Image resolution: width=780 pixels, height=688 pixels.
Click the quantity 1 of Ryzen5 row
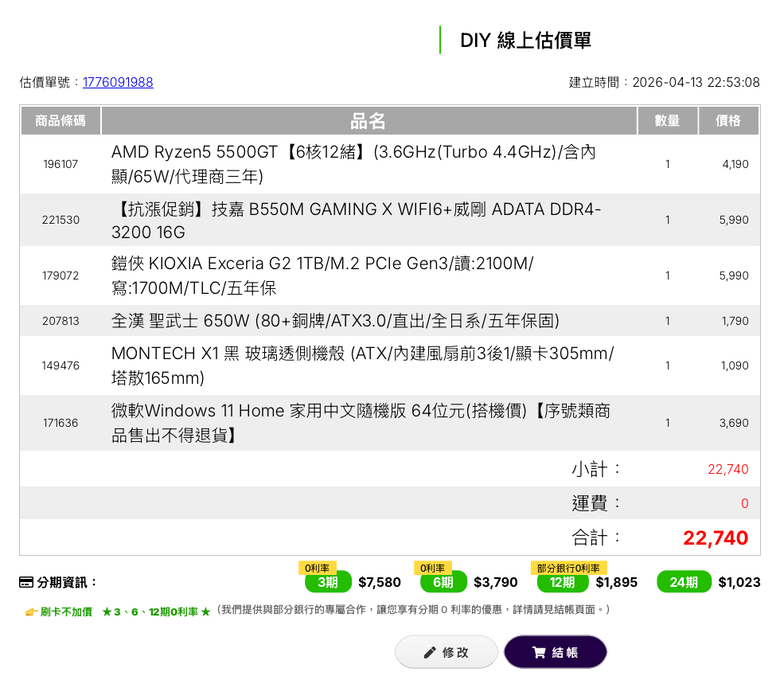tap(668, 164)
